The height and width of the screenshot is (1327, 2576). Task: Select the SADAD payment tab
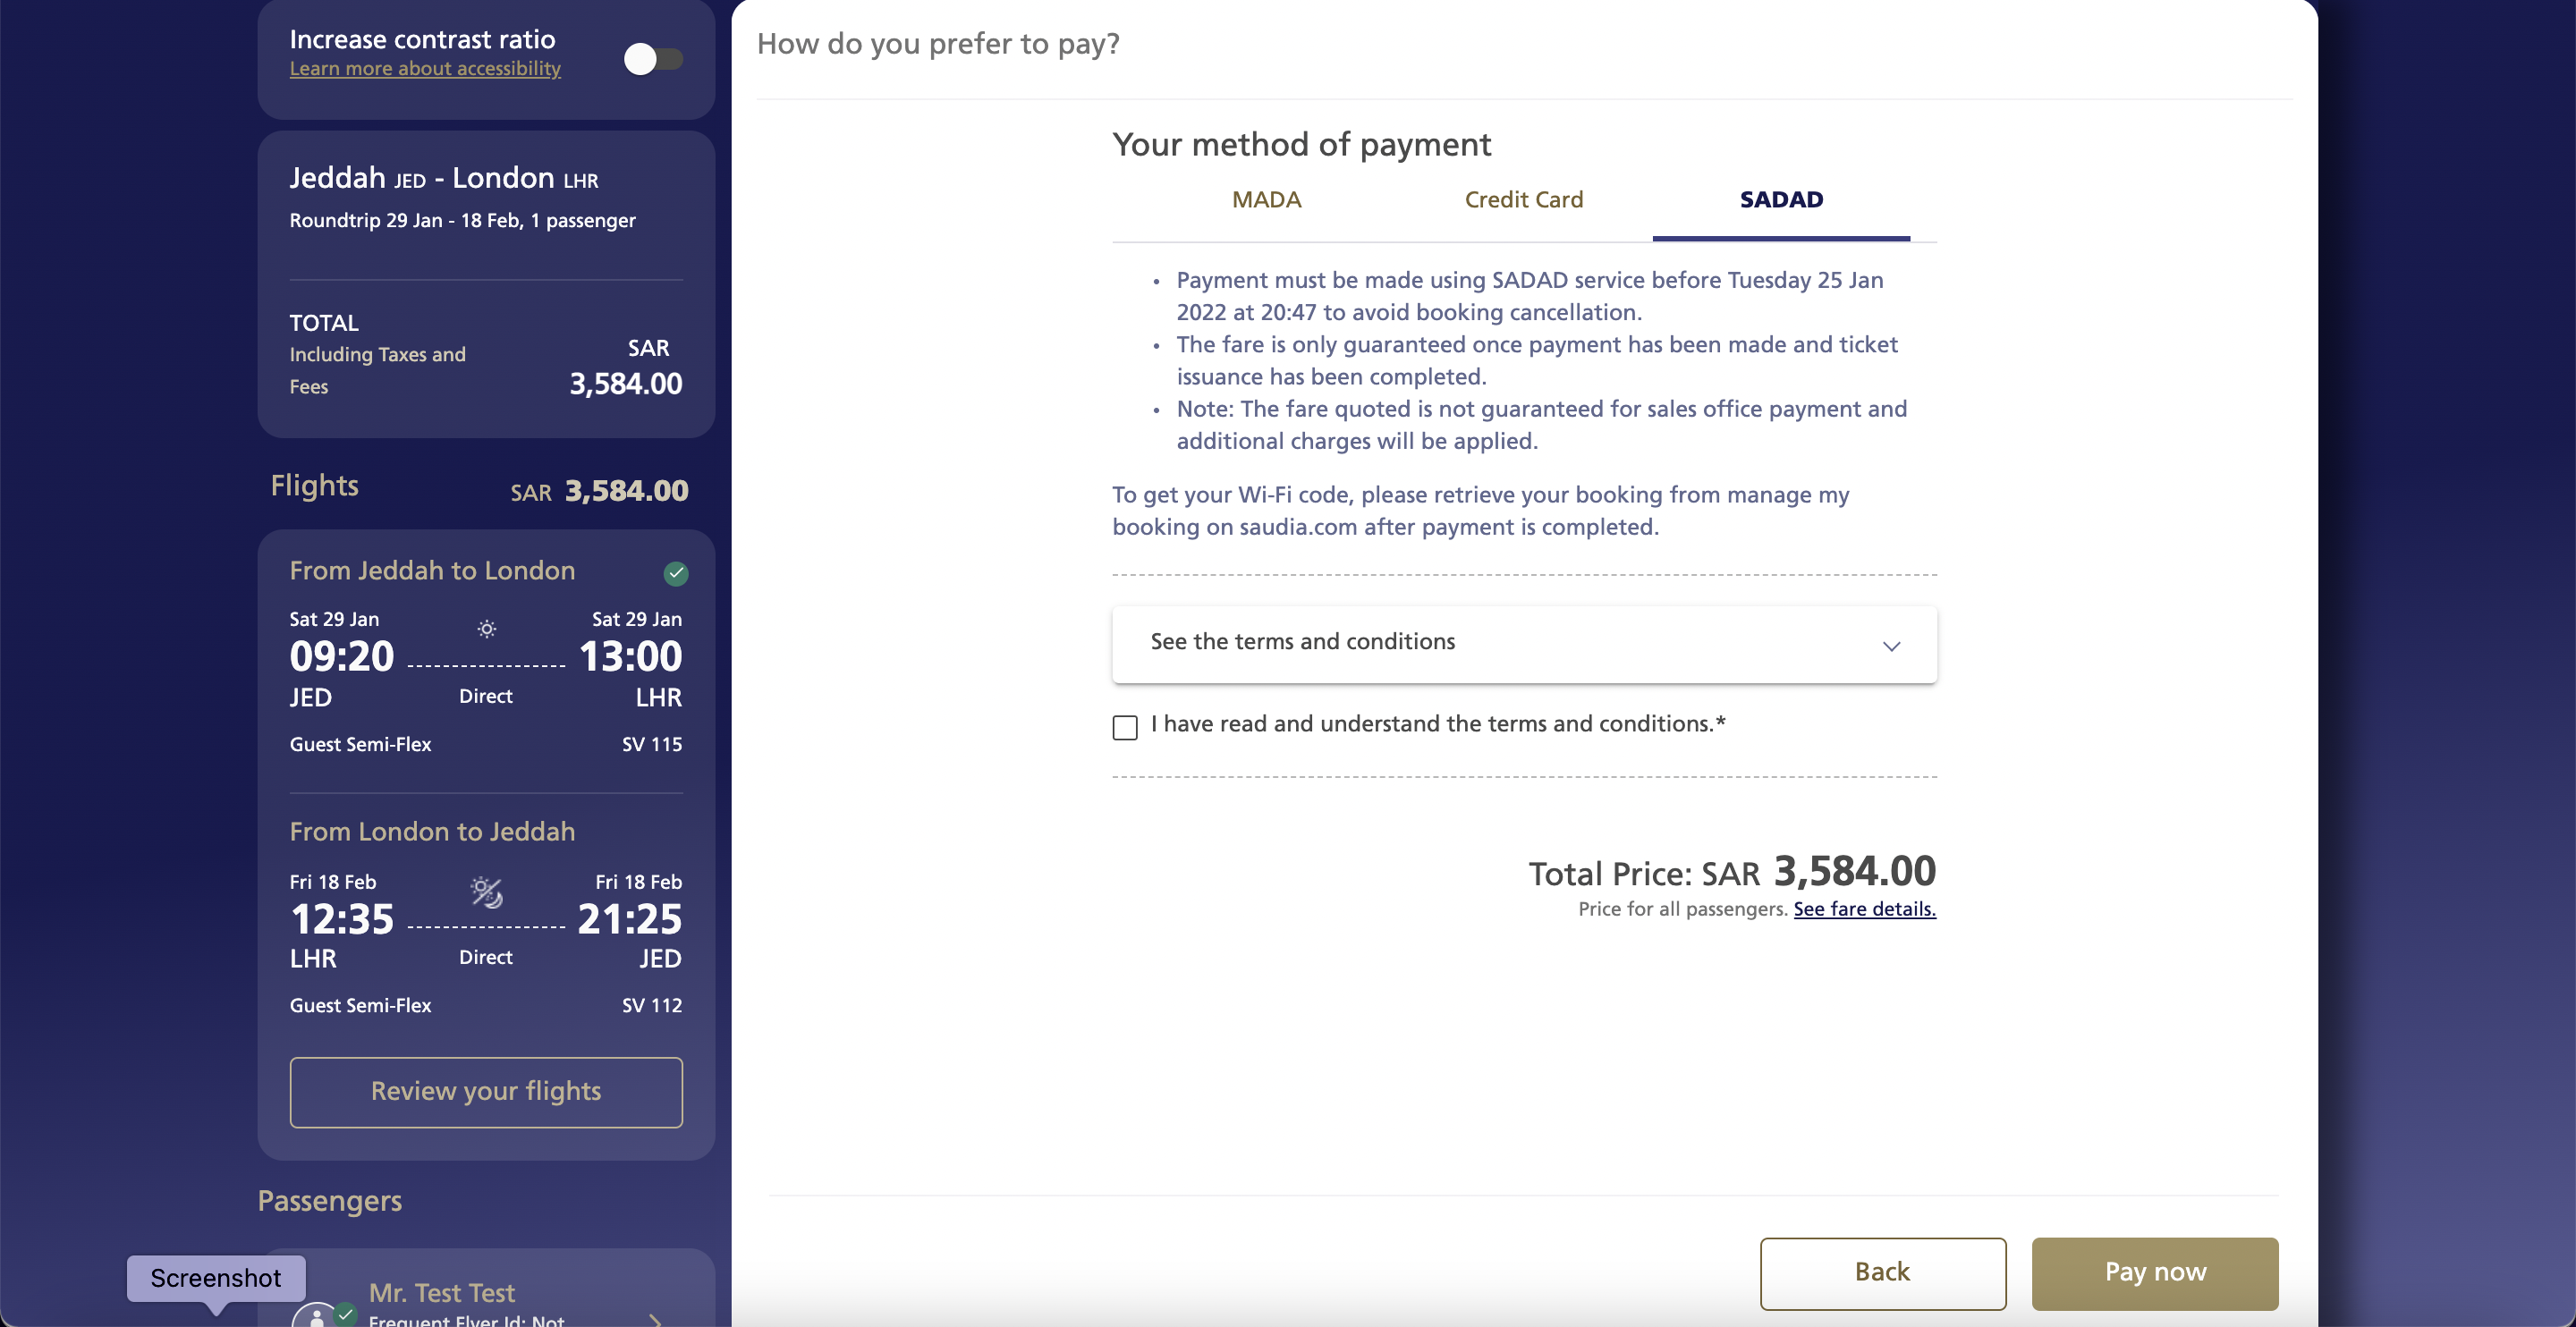[x=1781, y=199]
